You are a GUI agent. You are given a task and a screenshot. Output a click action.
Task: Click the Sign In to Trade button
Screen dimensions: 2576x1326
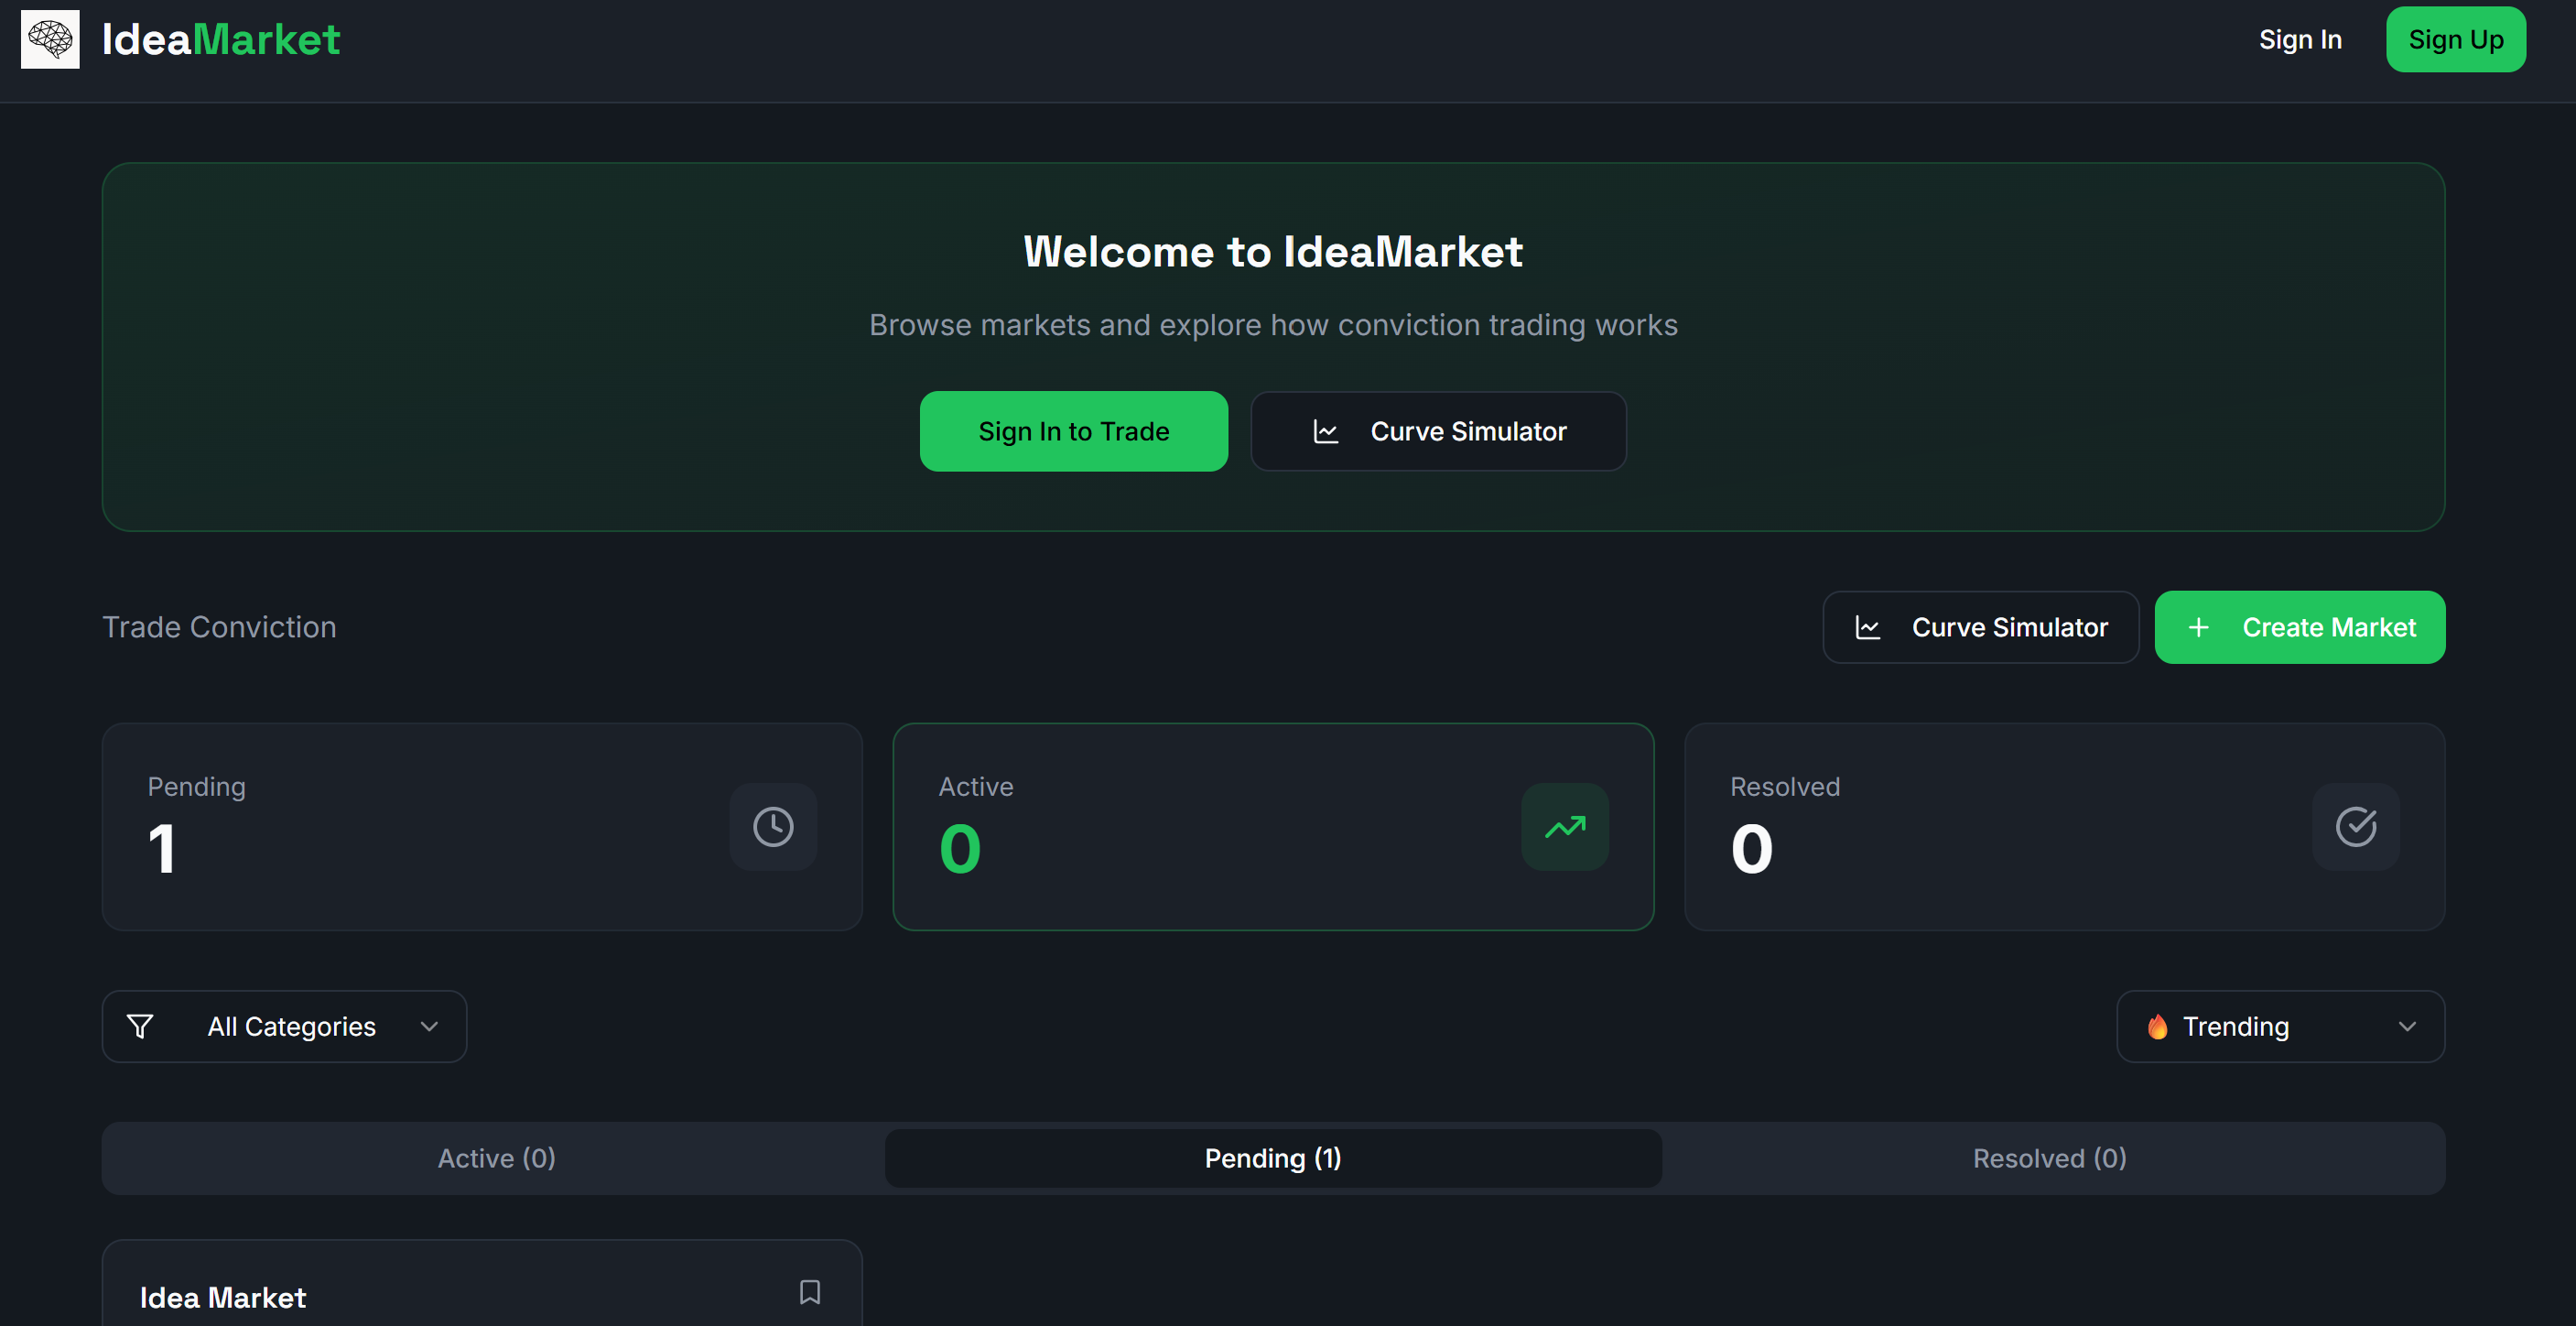1073,431
